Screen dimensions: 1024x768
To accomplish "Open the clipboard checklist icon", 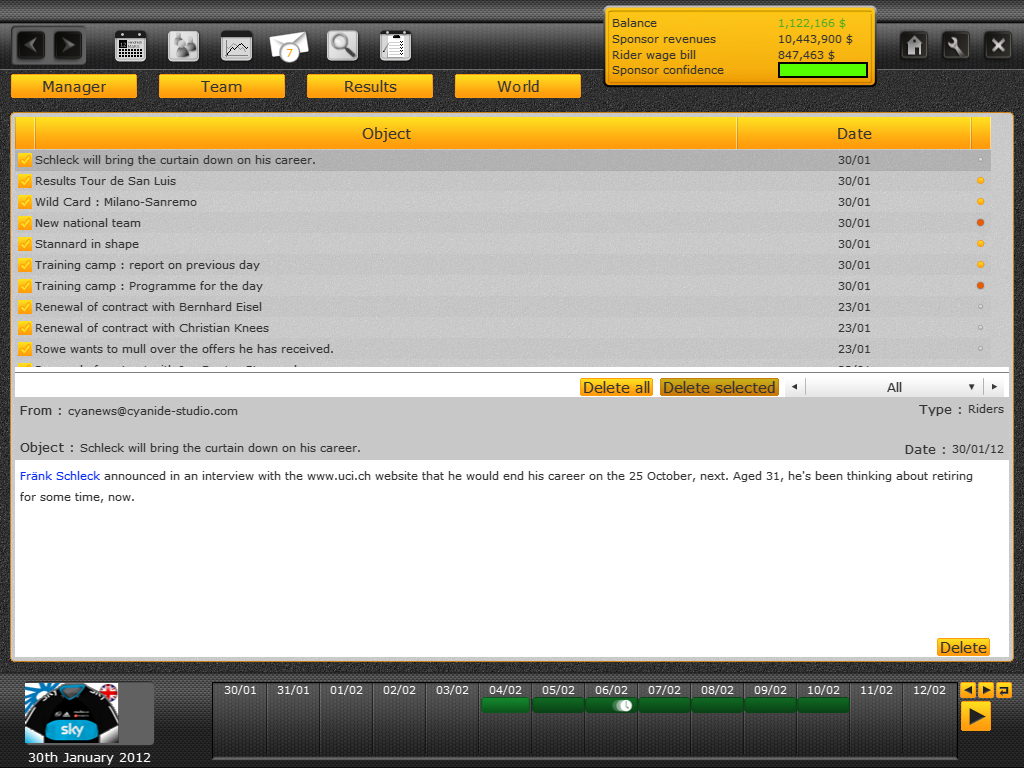I will (x=396, y=46).
